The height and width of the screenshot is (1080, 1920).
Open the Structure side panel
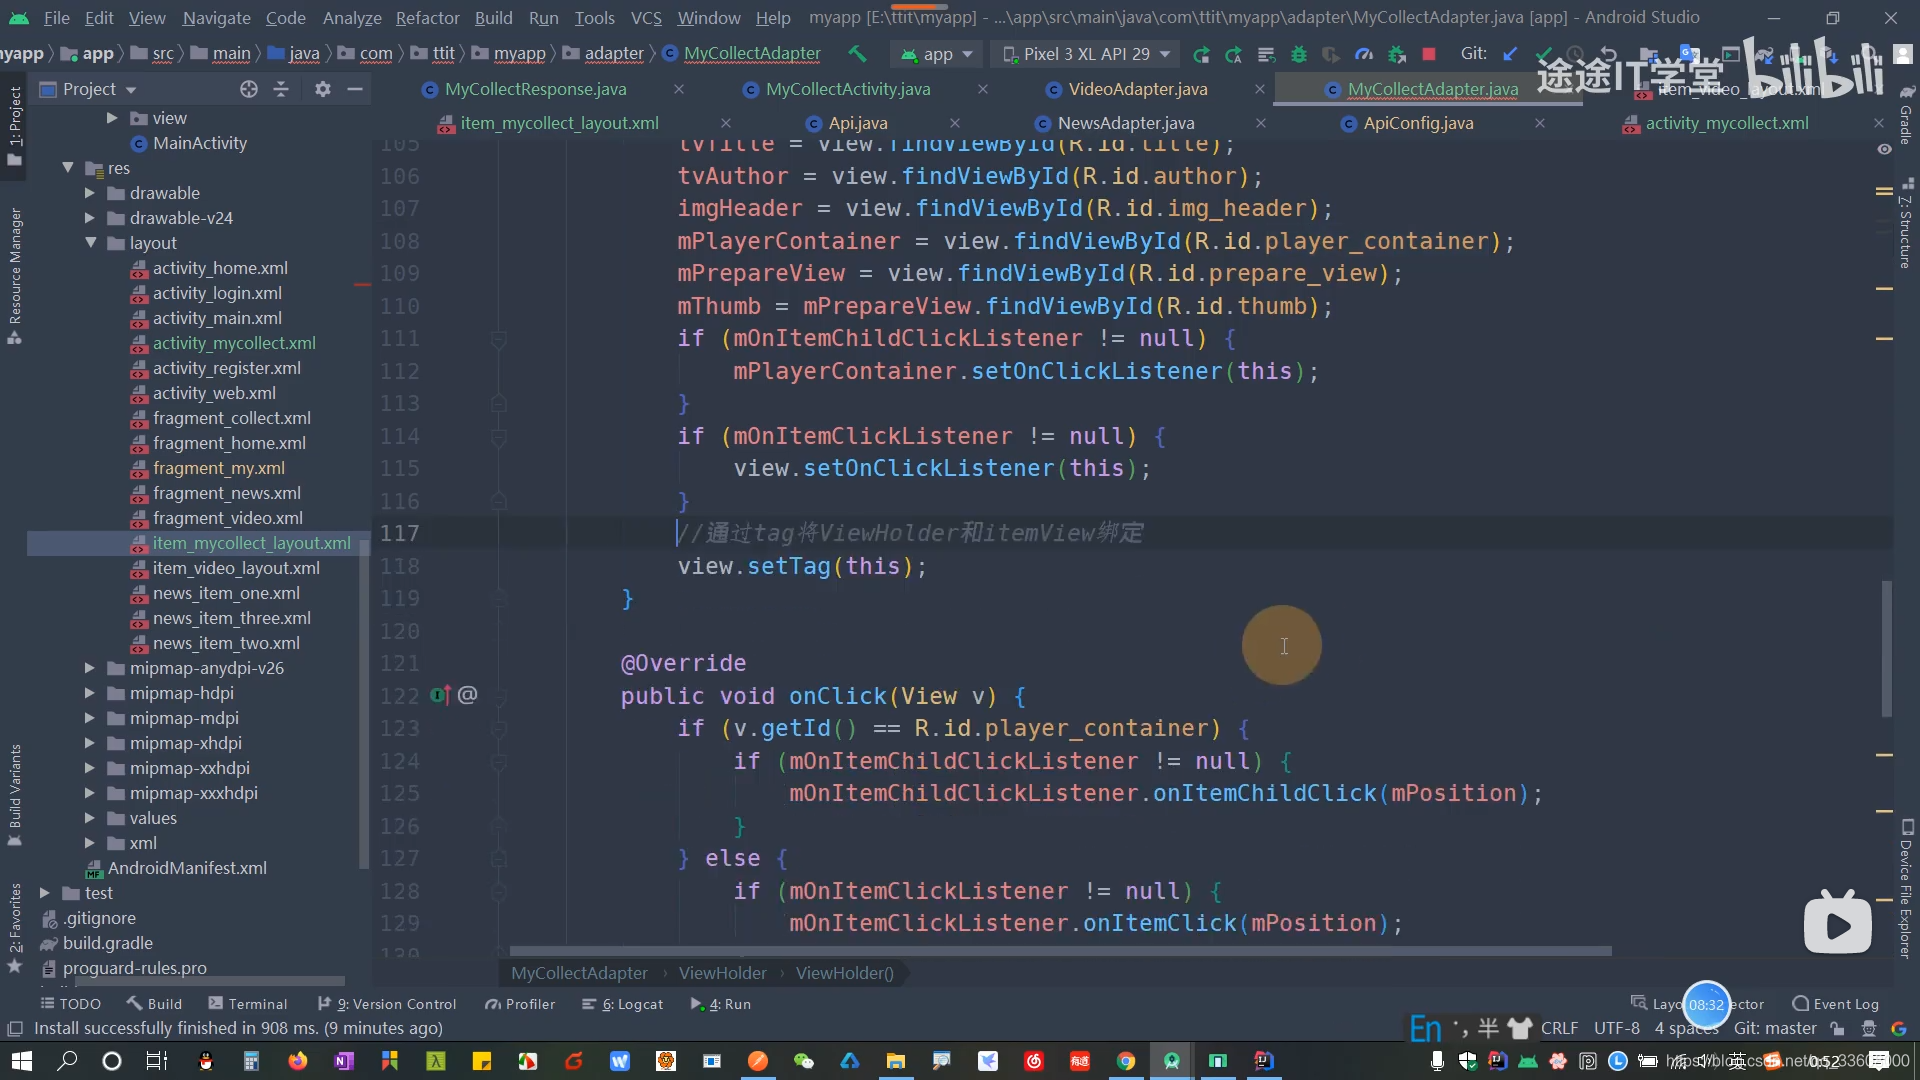1907,225
